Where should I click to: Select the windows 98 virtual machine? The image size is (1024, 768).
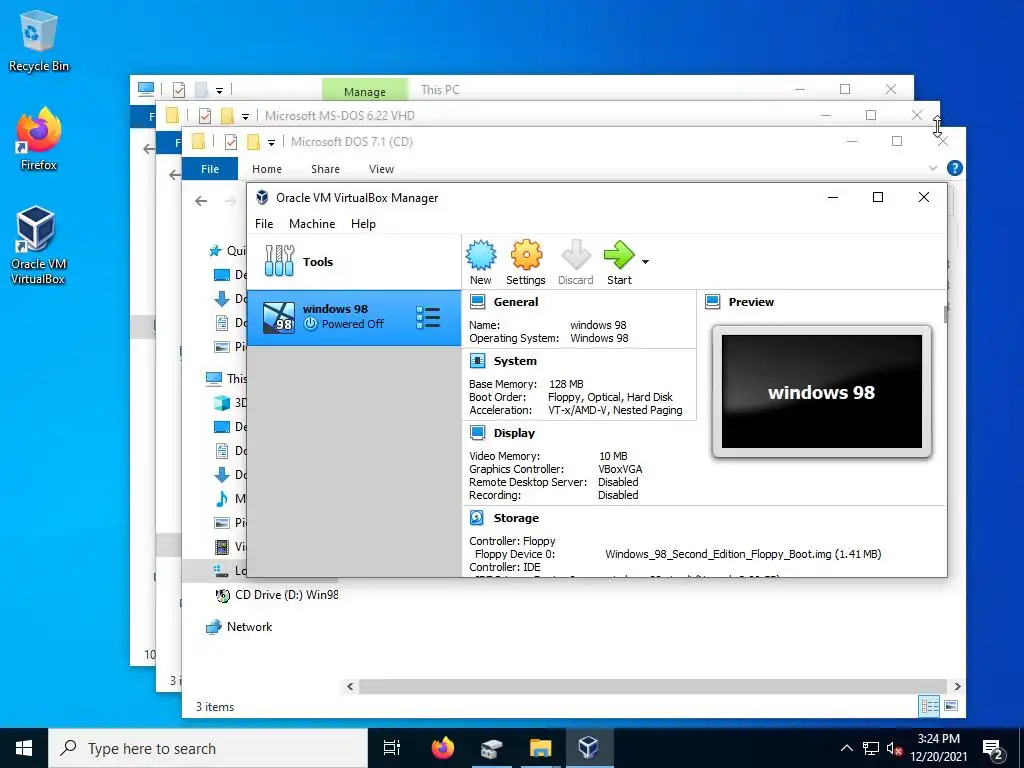coord(354,317)
